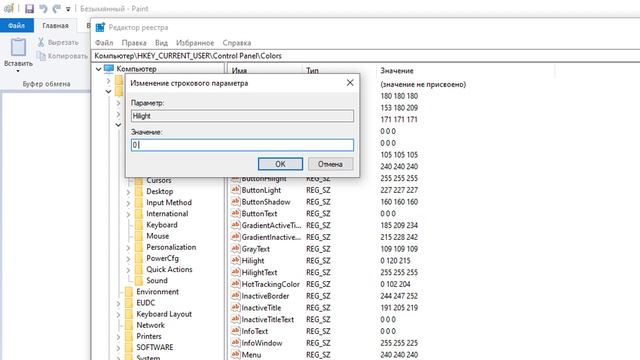Image resolution: width=640 pixels, height=360 pixels.
Task: Switch to the Главная tab in Paint
Action: (x=56, y=25)
